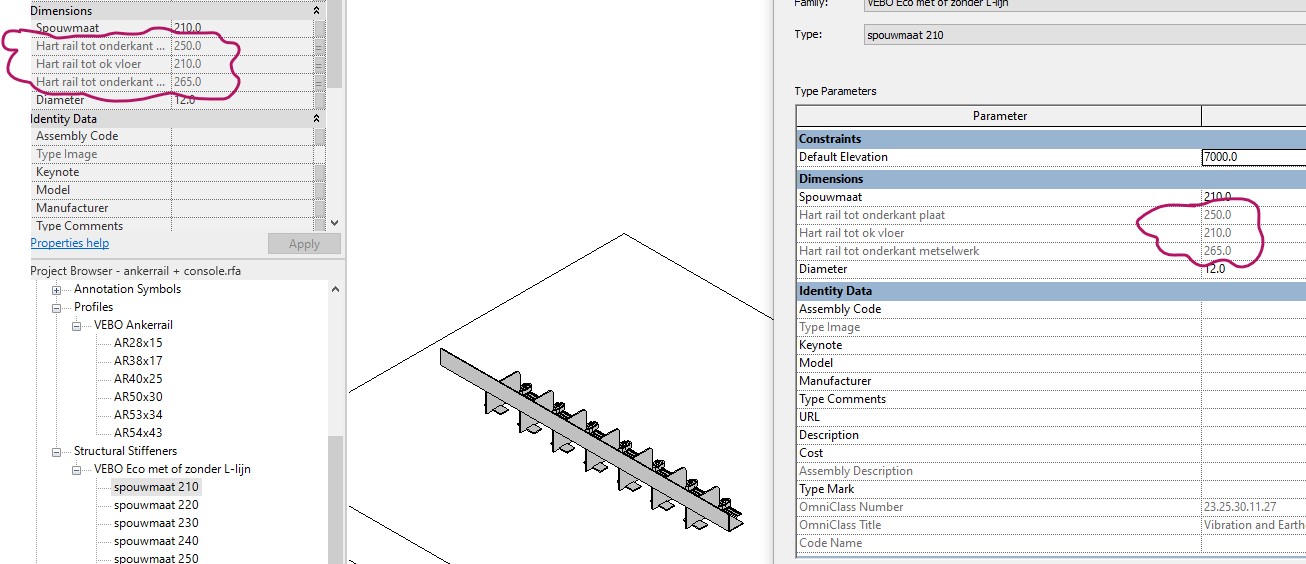The image size is (1306, 564).
Task: Expand the Annotation Symbols node
Action: 57,289
